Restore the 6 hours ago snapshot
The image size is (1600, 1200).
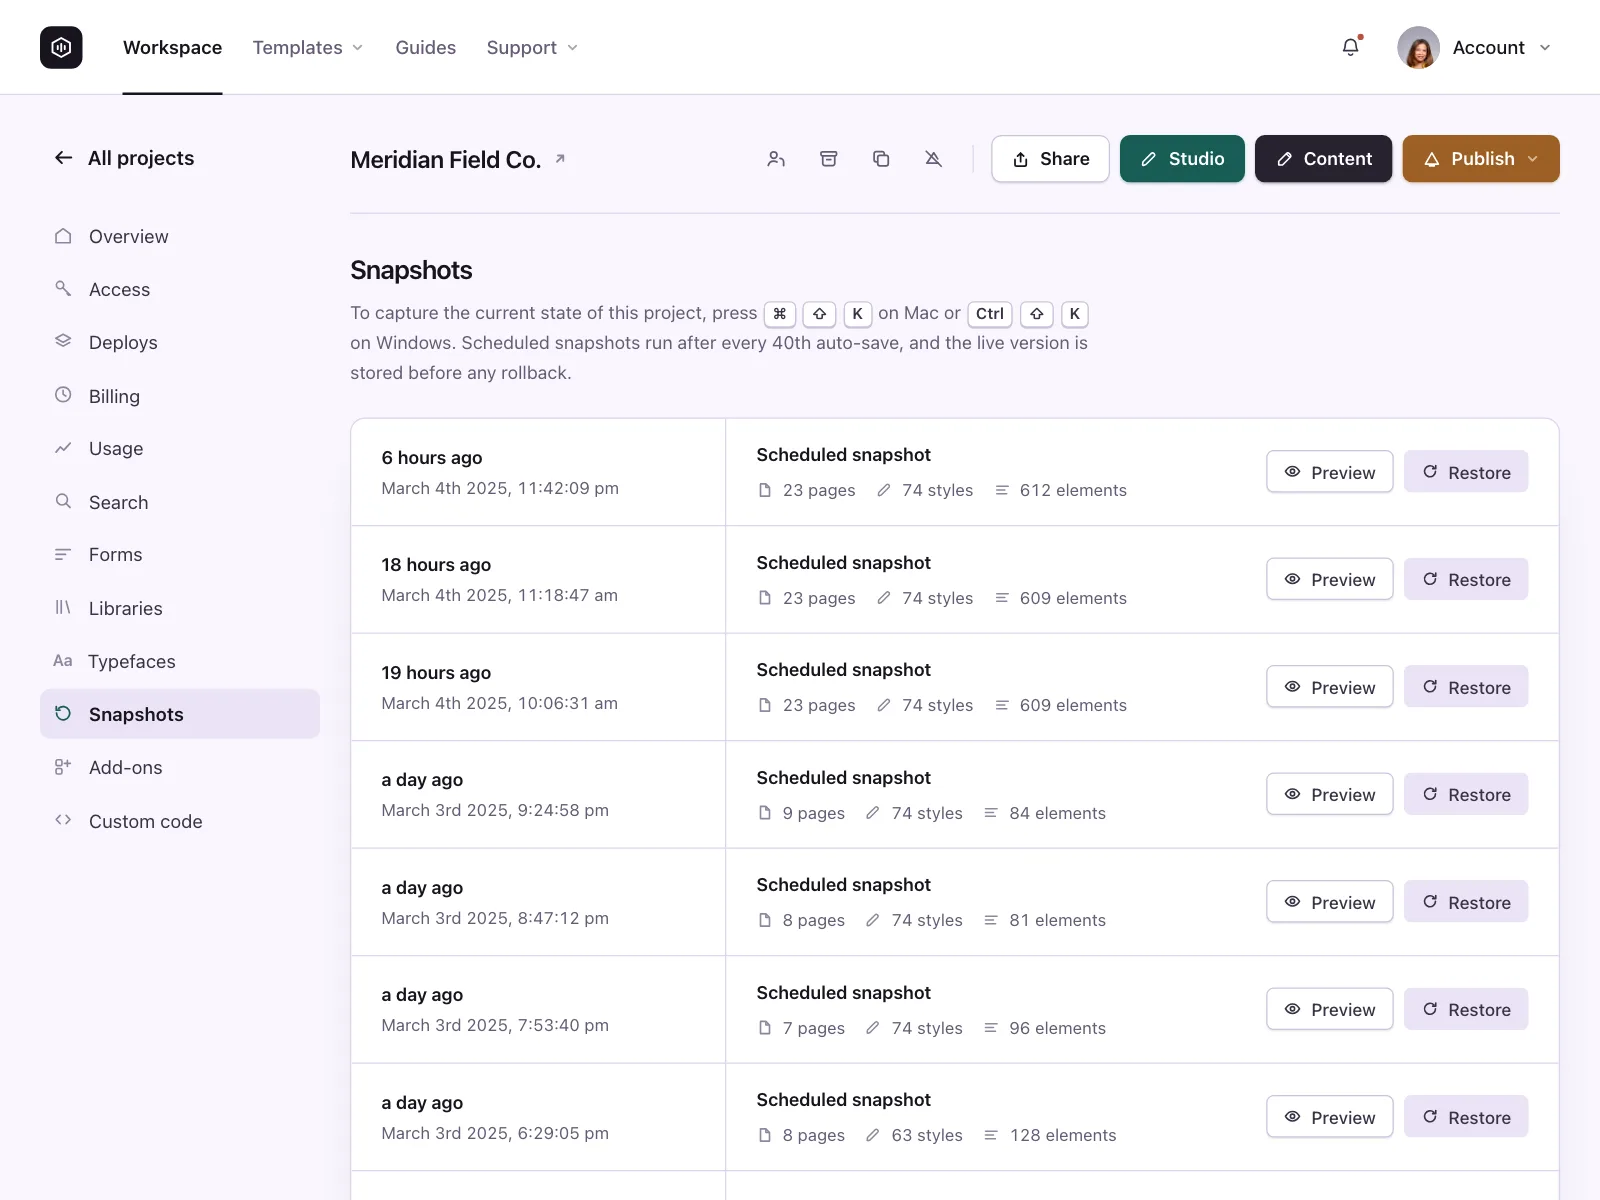click(1466, 472)
